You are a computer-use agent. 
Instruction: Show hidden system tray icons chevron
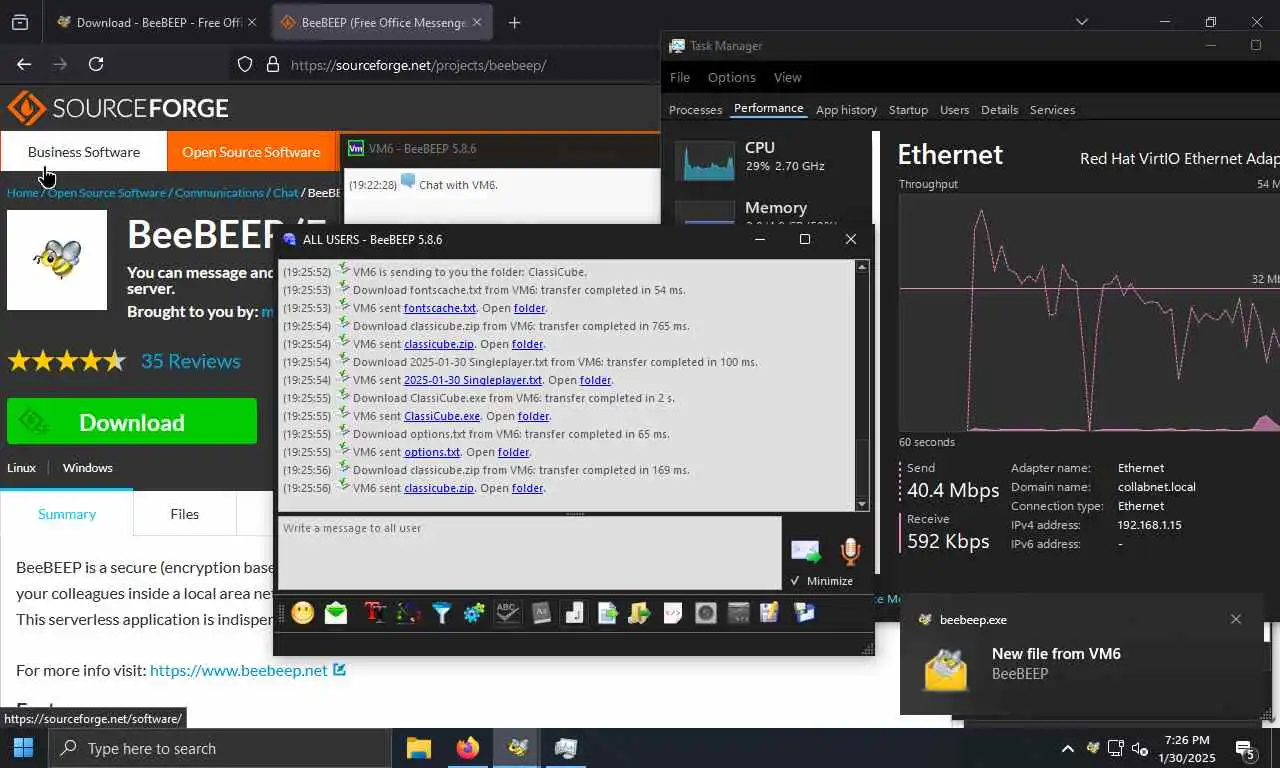1068,748
